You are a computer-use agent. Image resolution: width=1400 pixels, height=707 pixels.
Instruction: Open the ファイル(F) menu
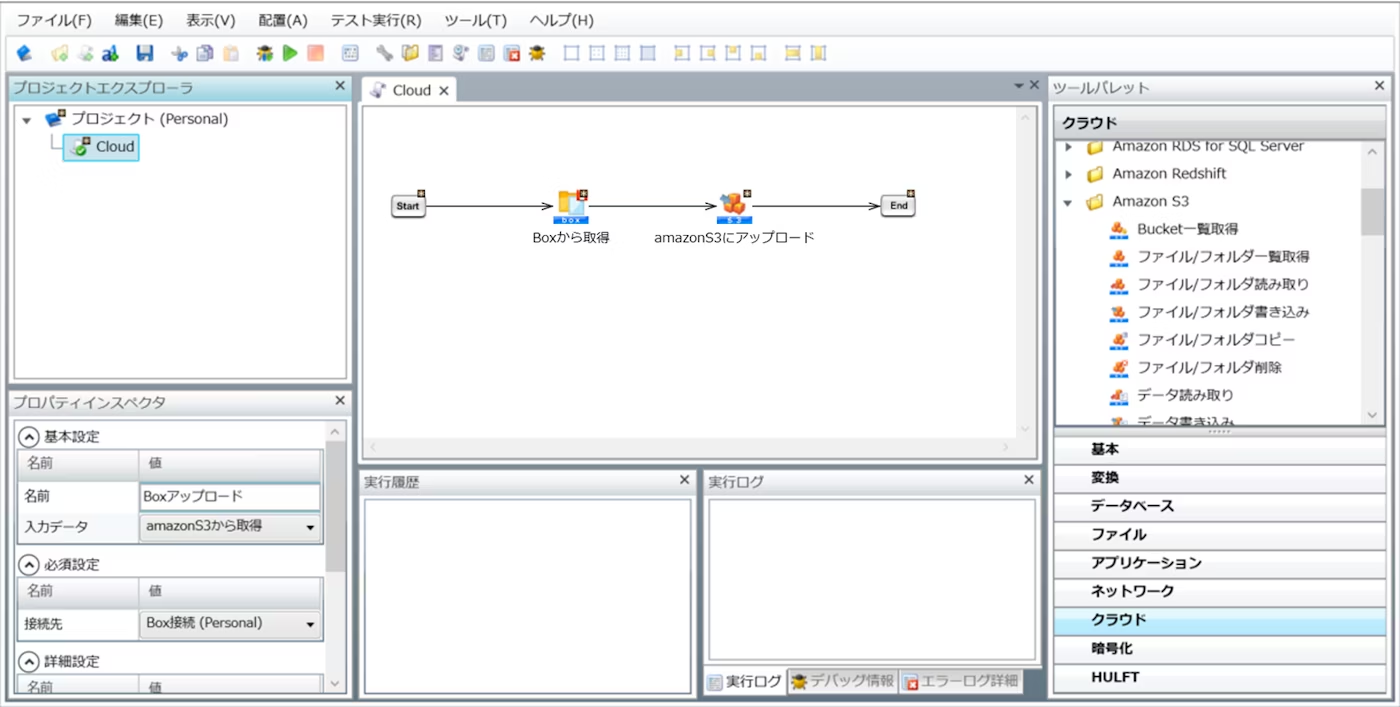pos(54,20)
